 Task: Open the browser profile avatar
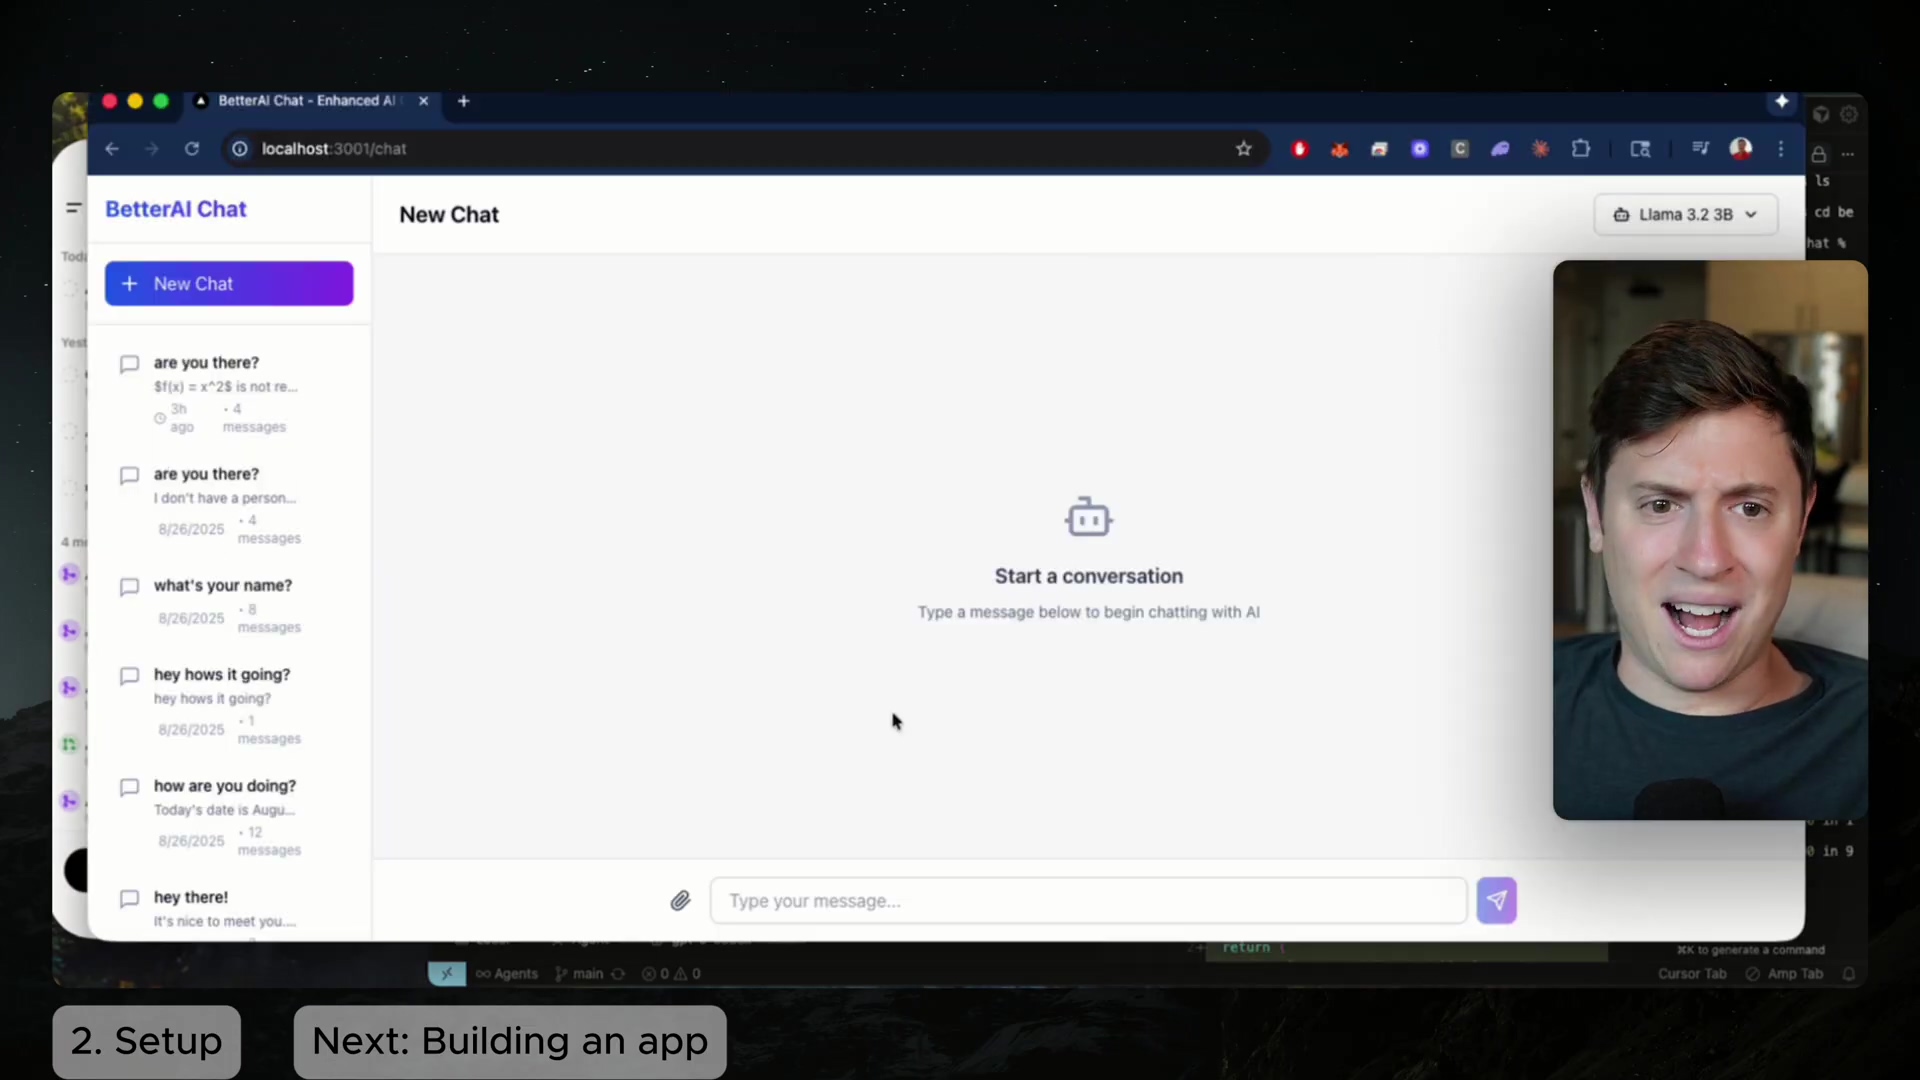[1741, 149]
